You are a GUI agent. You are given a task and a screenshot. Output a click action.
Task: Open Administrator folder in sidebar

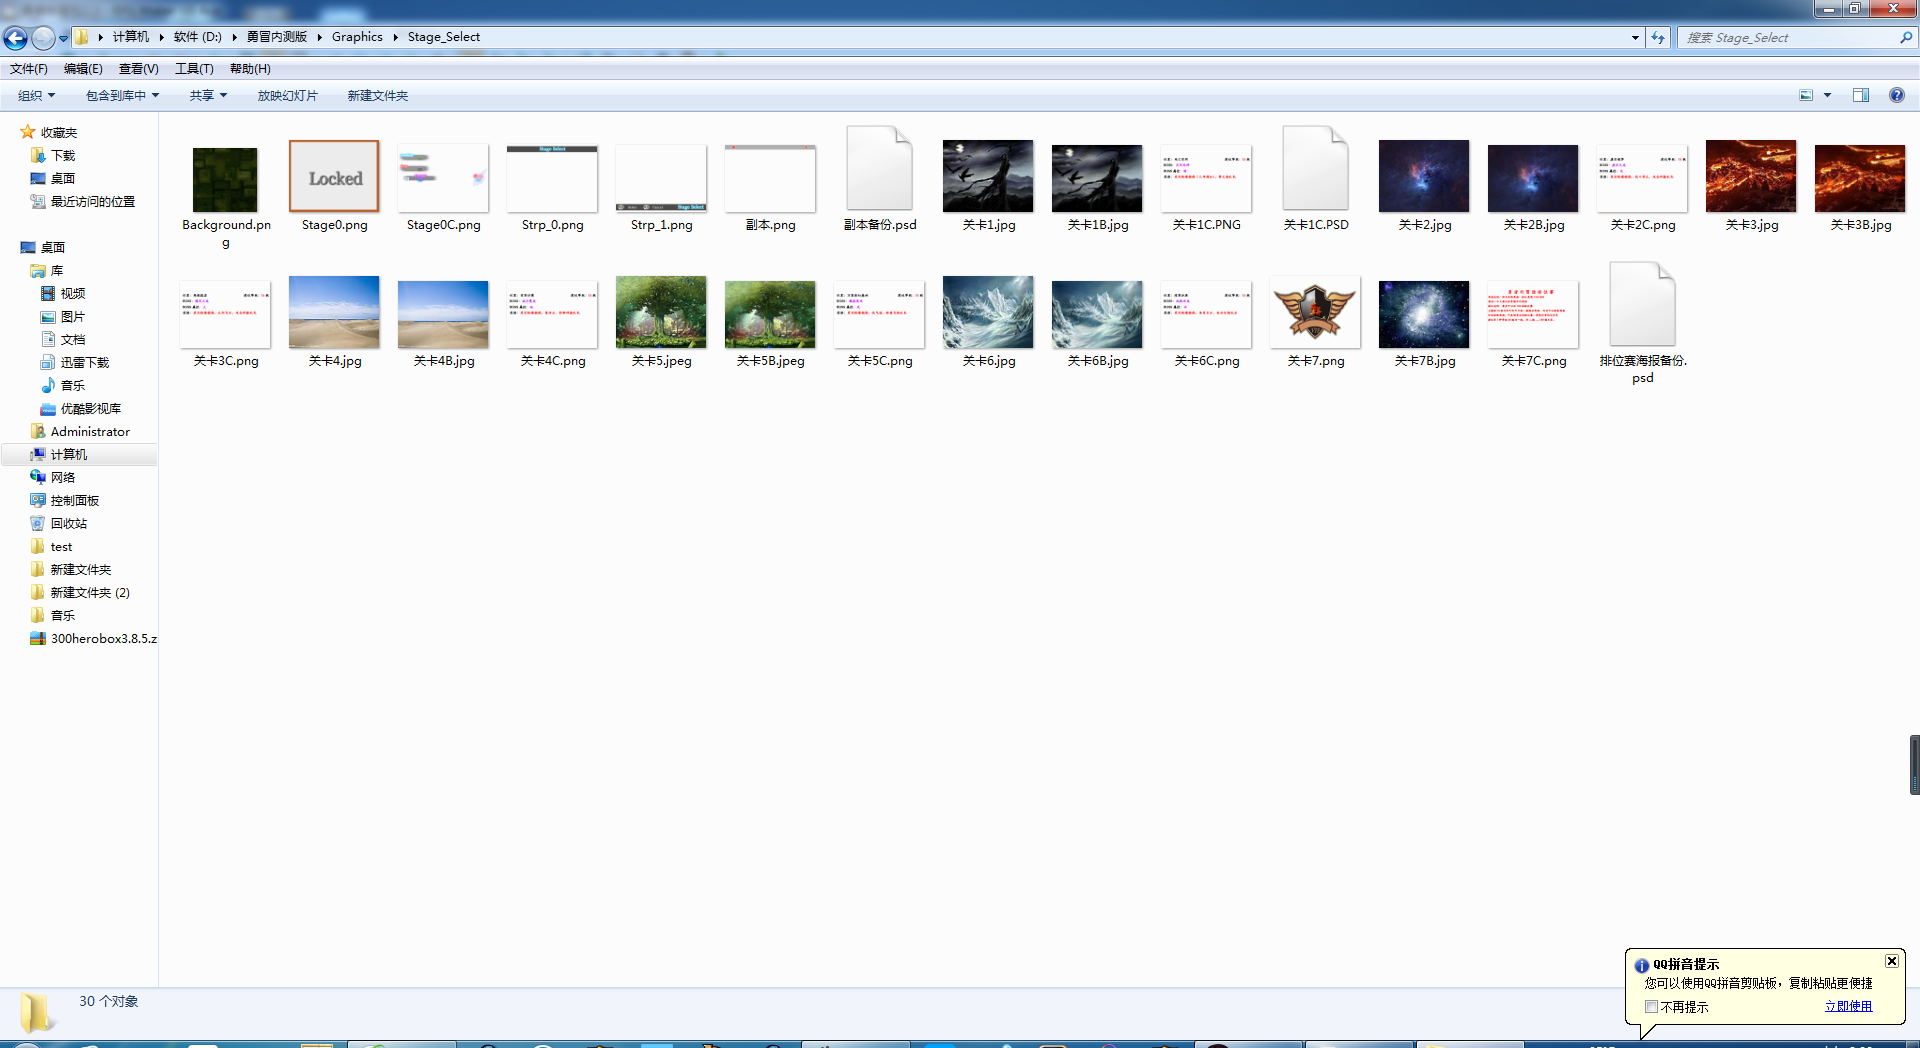pyautogui.click(x=80, y=431)
